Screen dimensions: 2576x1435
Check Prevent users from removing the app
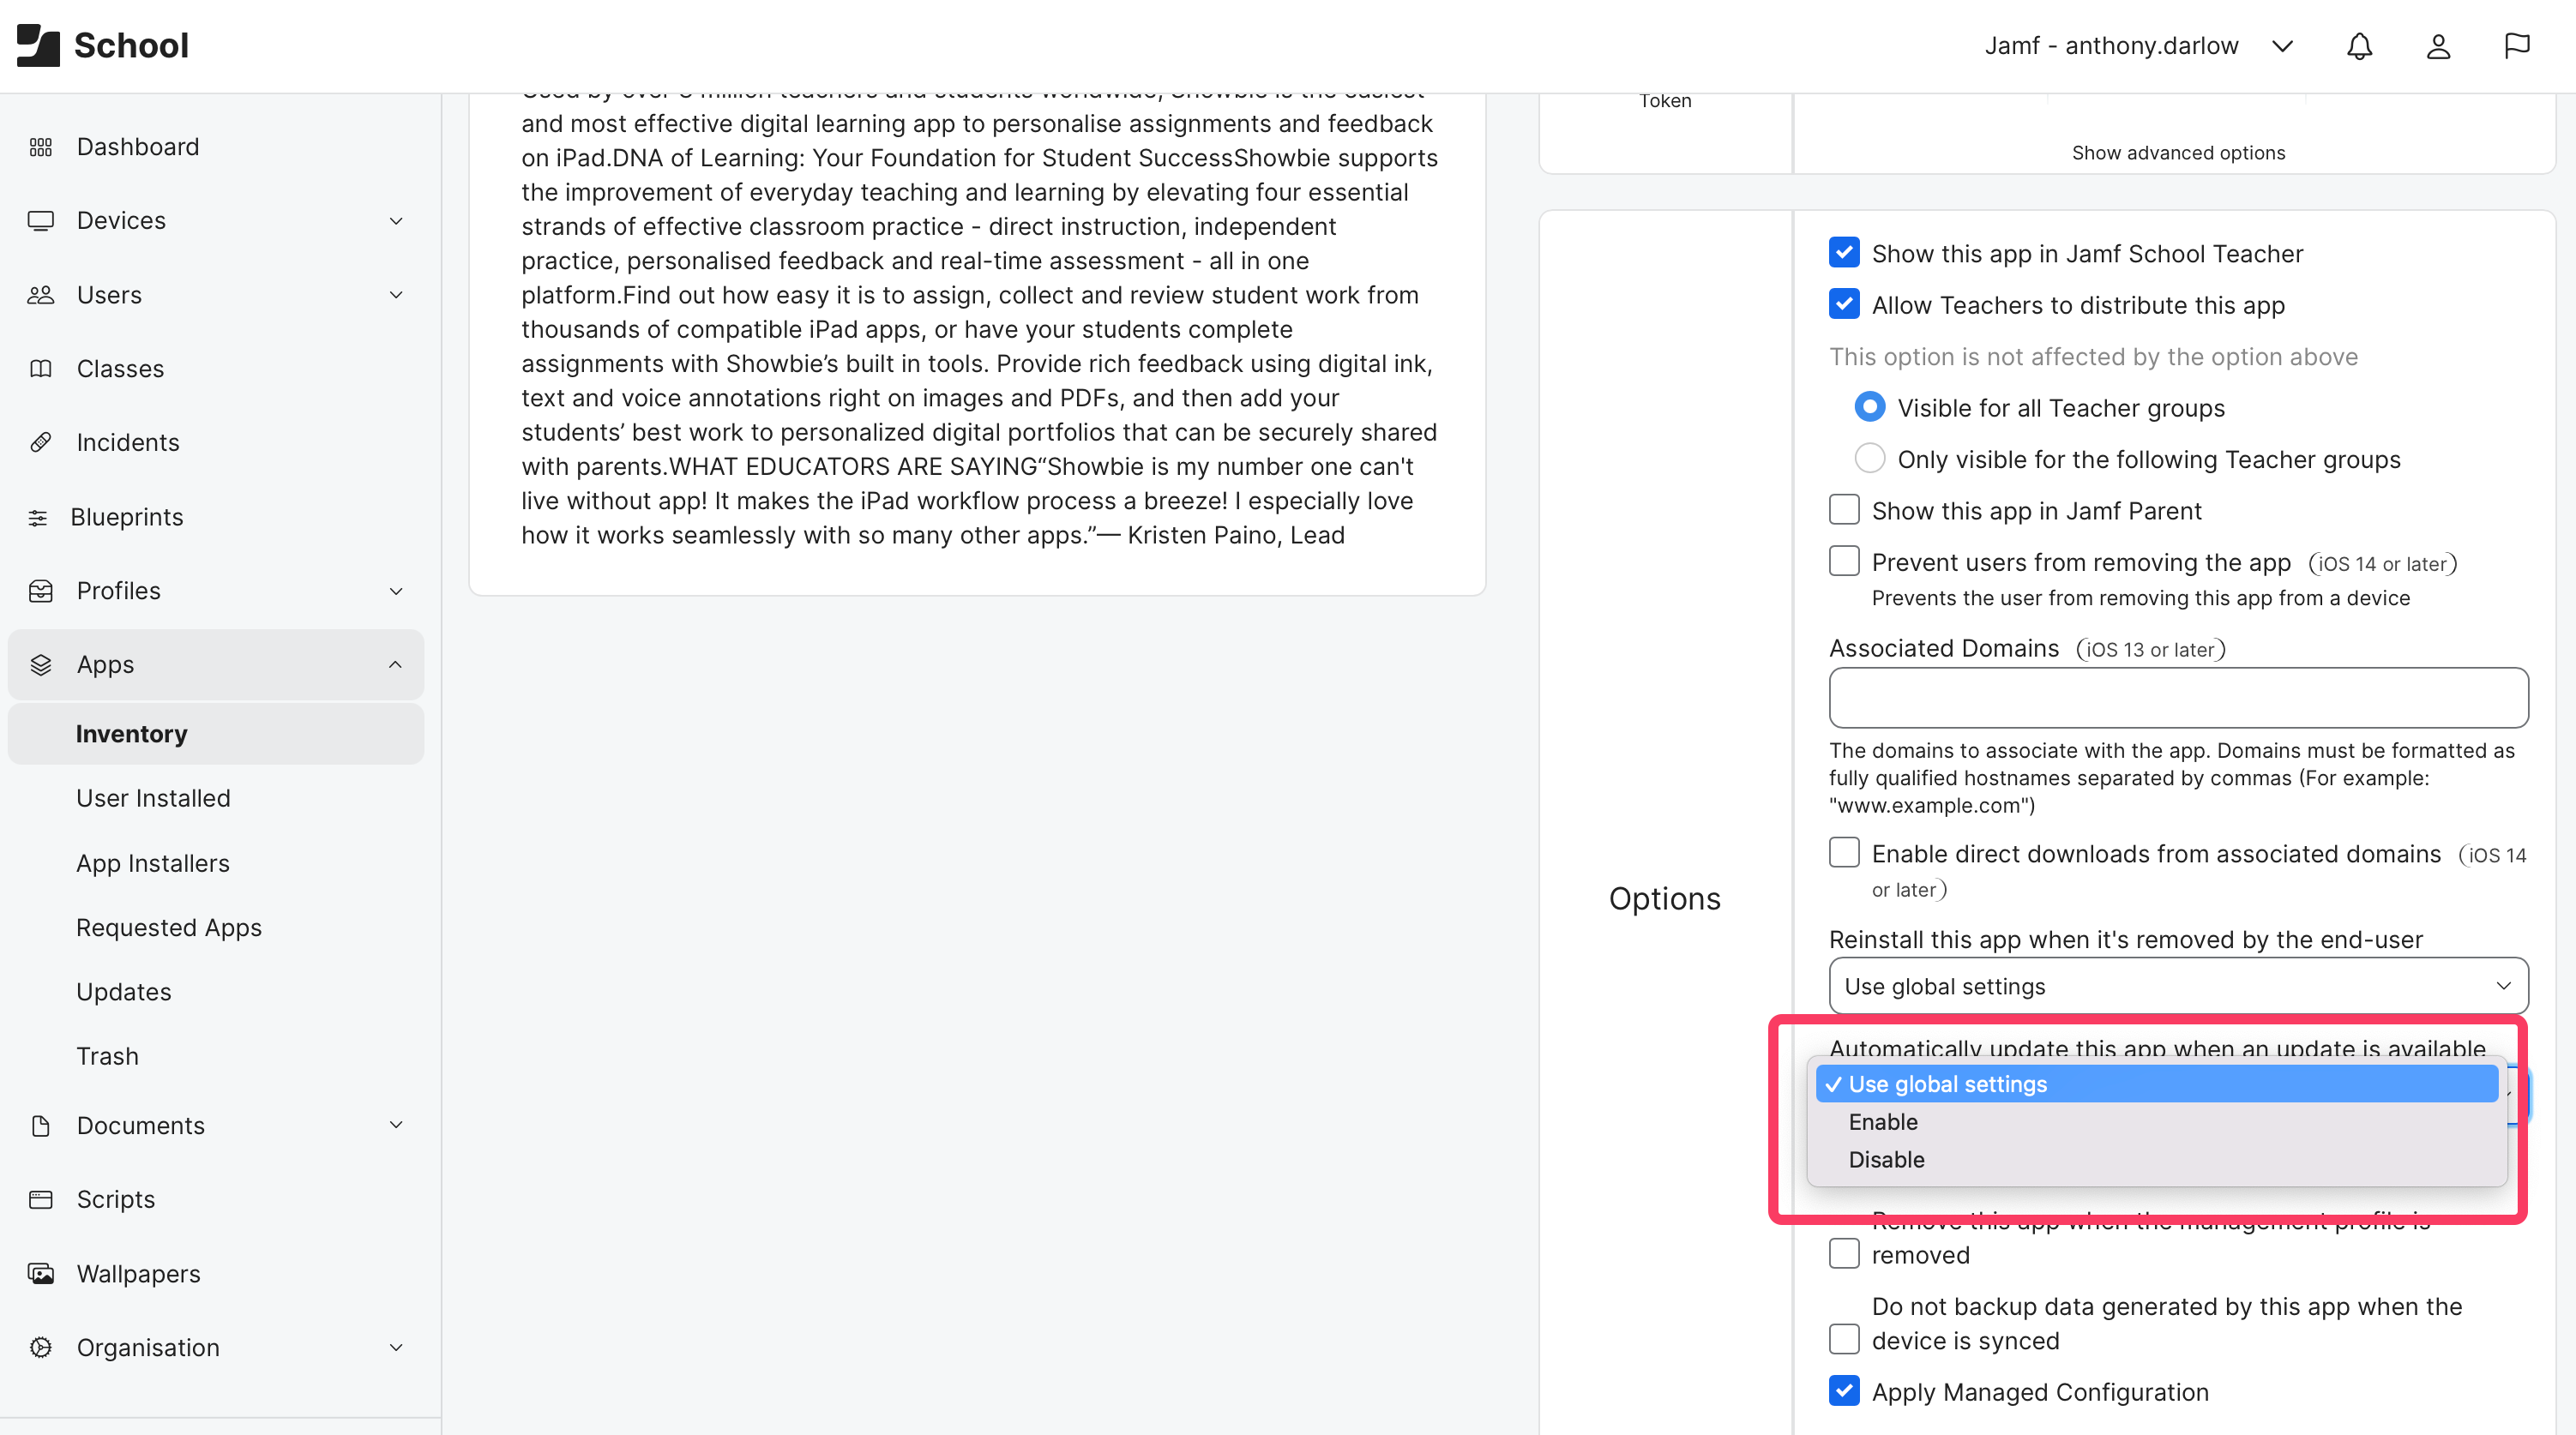[x=1844, y=561]
